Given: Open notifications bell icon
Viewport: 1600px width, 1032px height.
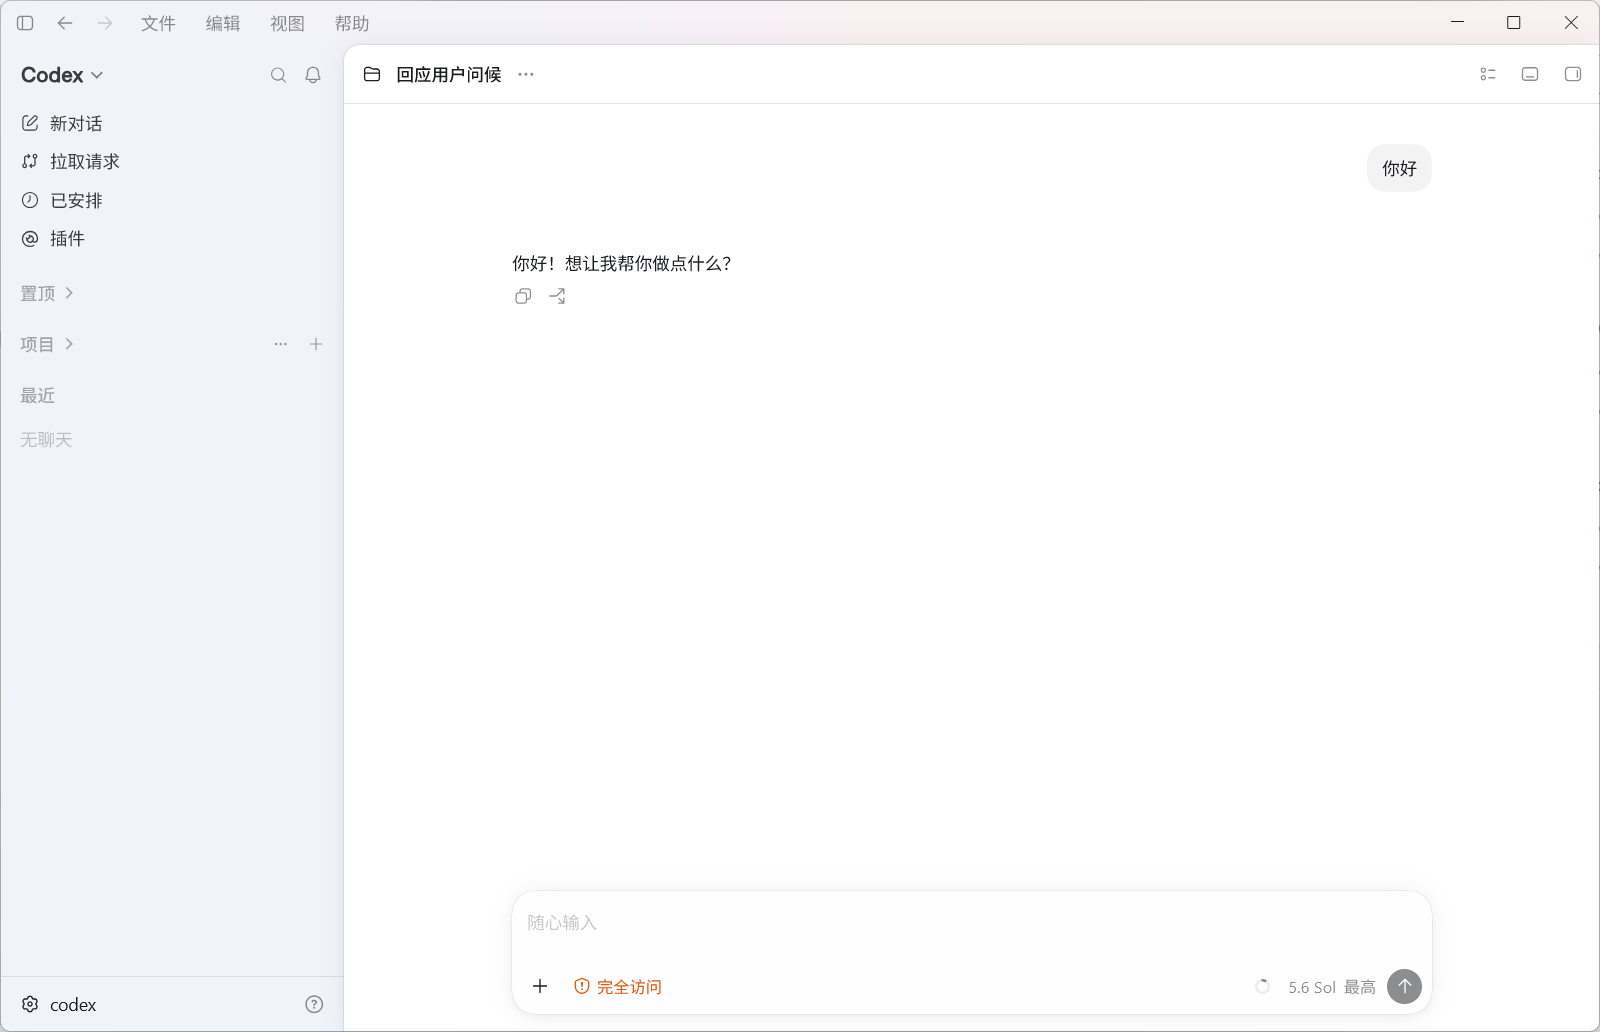Looking at the screenshot, I should coord(313,75).
